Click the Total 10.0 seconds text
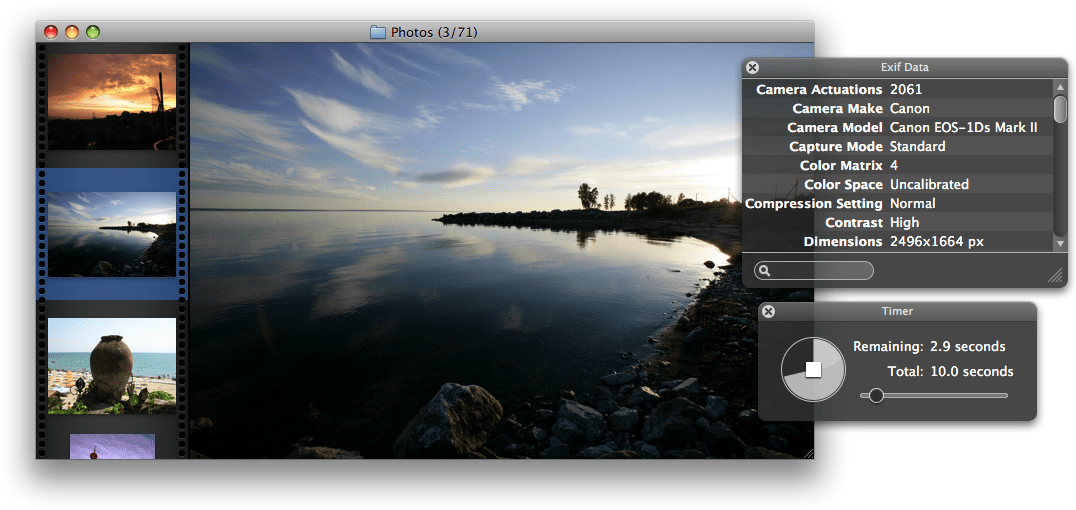Screen dimensions: 1076x510 950,371
